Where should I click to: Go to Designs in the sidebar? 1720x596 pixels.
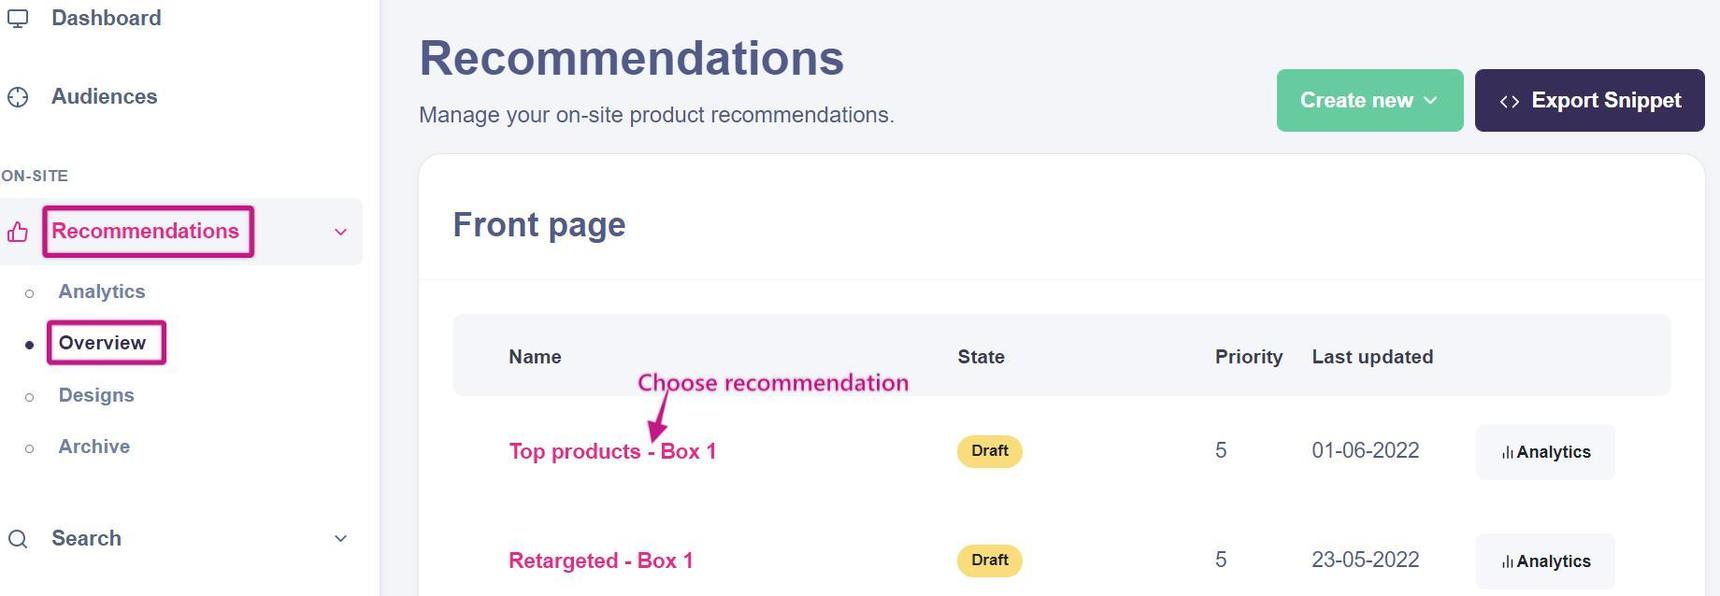[96, 395]
